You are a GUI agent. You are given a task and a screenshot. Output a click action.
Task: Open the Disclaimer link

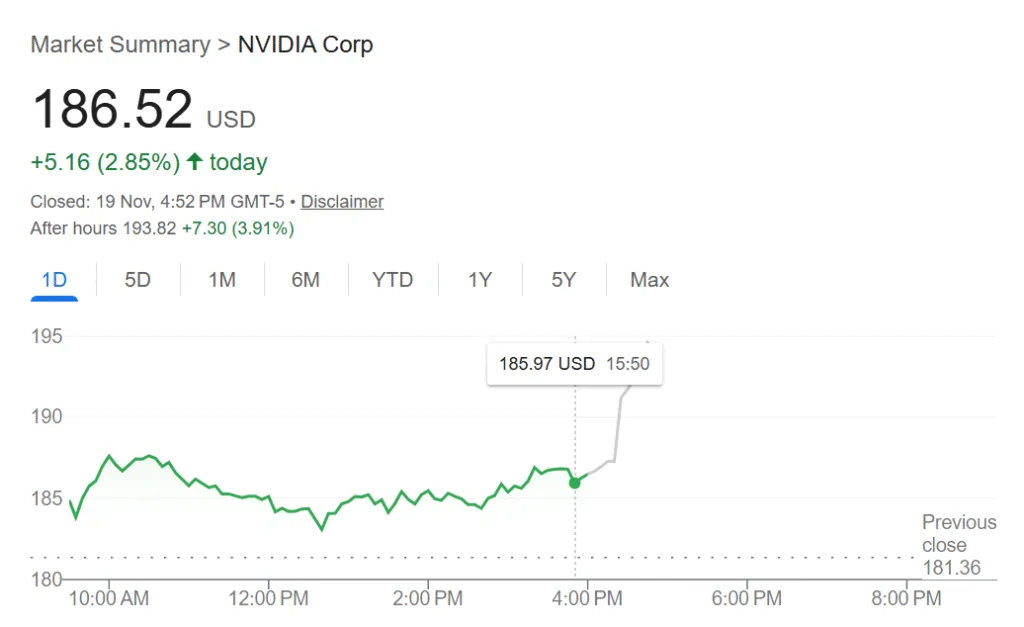coord(342,201)
